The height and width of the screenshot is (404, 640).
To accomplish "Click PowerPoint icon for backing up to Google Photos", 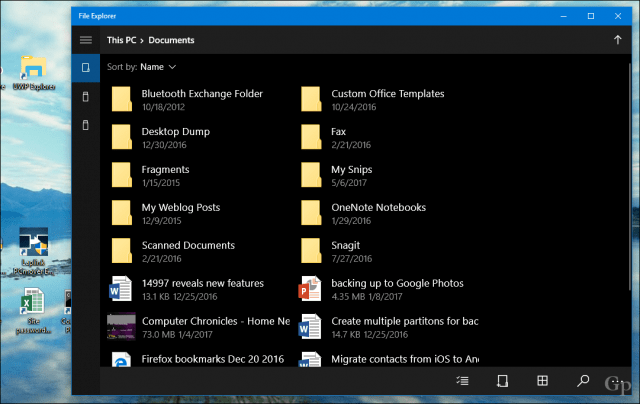I will click(310, 289).
